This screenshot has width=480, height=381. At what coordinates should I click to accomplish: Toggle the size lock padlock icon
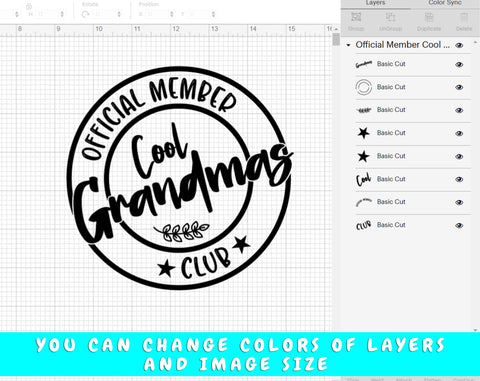[29, 6]
